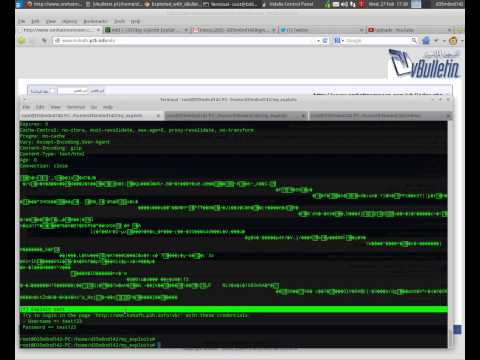Switch to Terminal window in taskbar

(x=230, y=4)
